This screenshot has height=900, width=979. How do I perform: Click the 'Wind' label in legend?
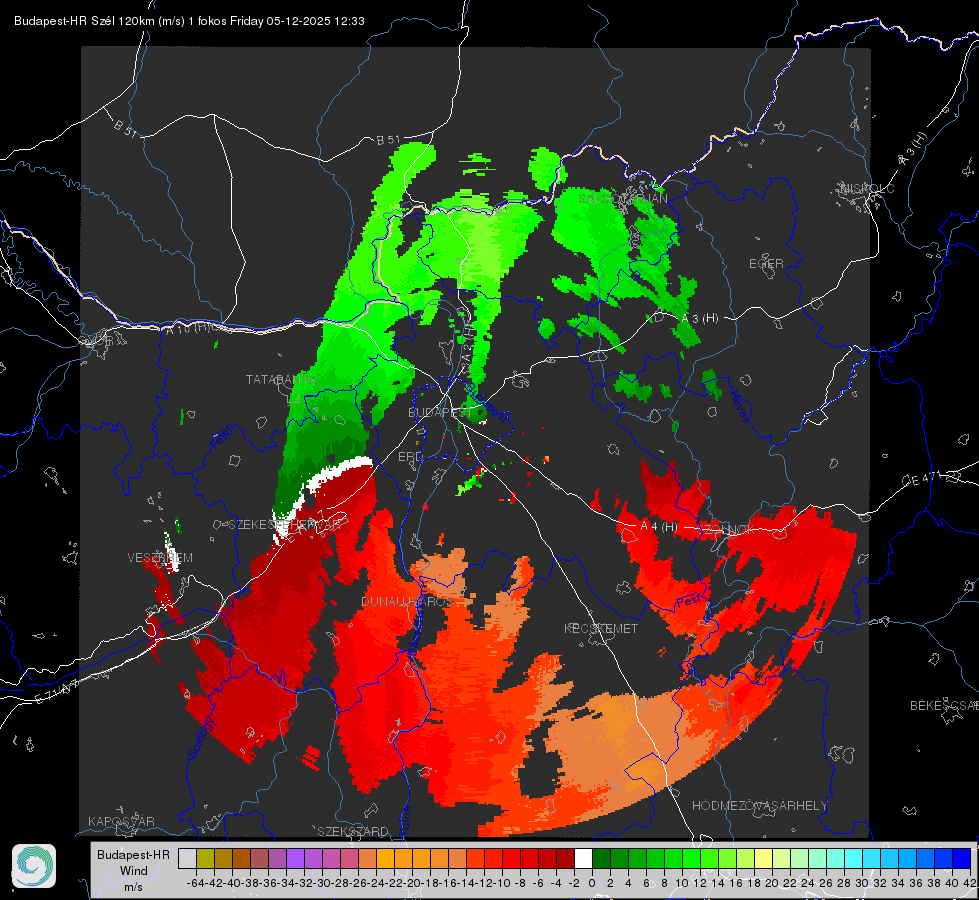(134, 870)
